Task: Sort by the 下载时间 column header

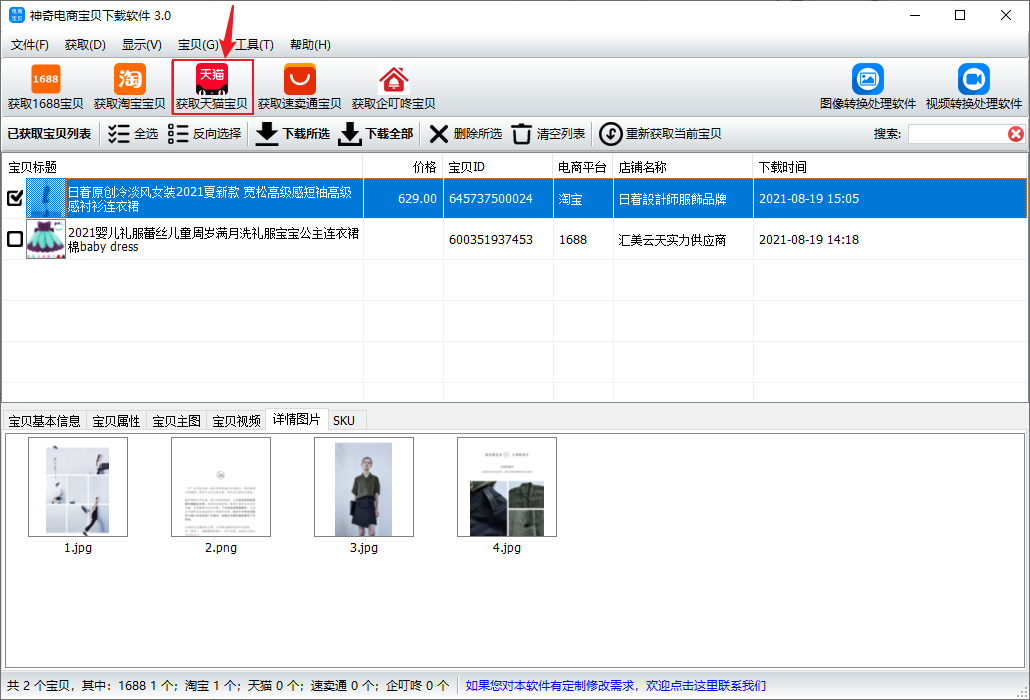Action: [x=890, y=167]
